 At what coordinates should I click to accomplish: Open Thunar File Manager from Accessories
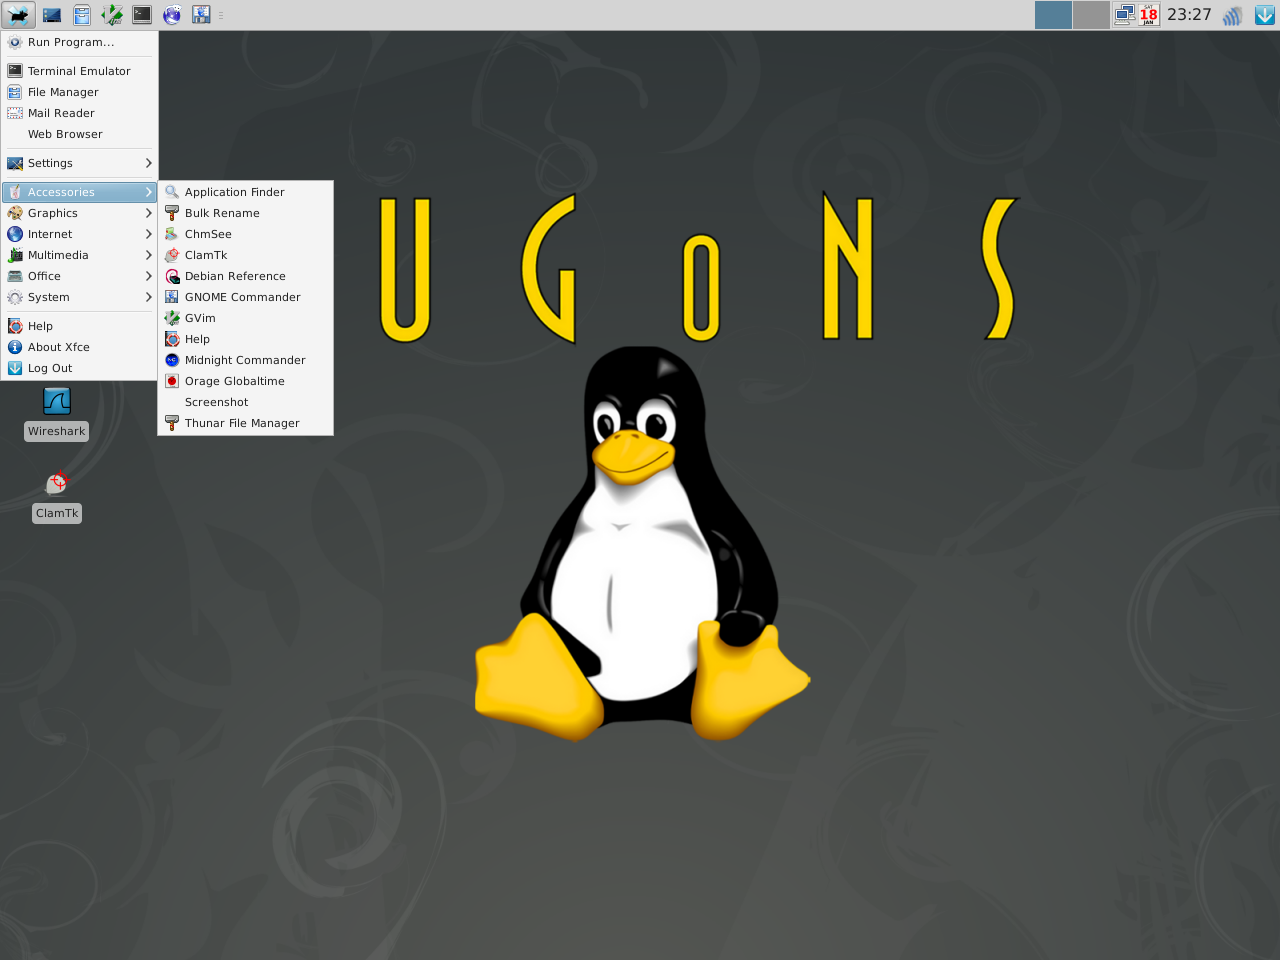pos(245,423)
